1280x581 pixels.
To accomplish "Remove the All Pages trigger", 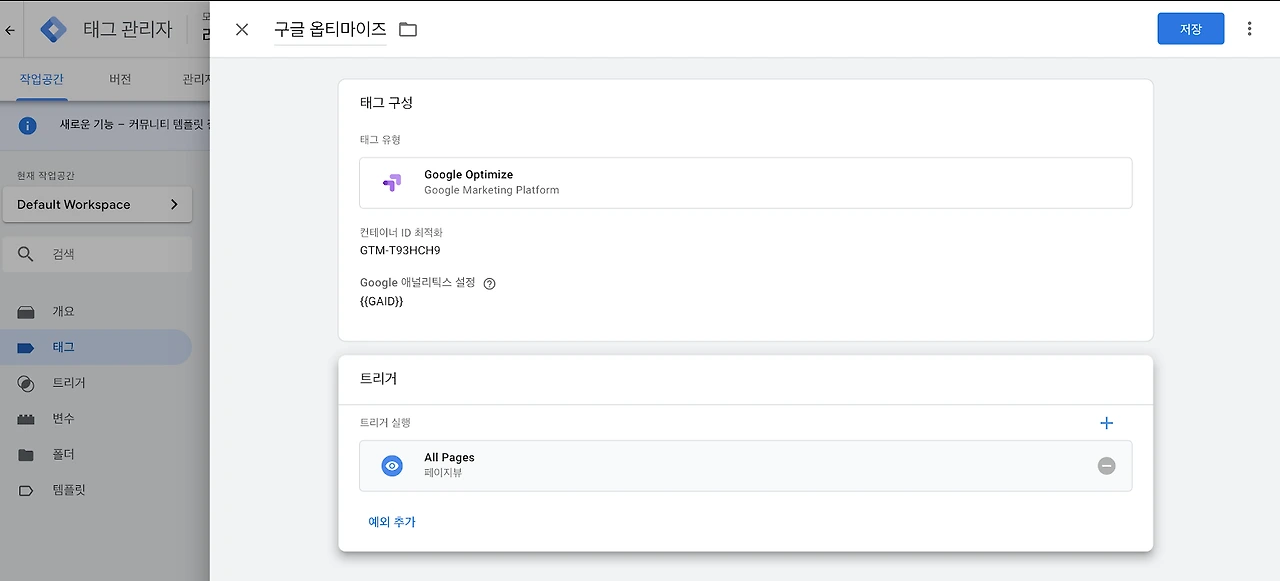I will click(x=1106, y=466).
